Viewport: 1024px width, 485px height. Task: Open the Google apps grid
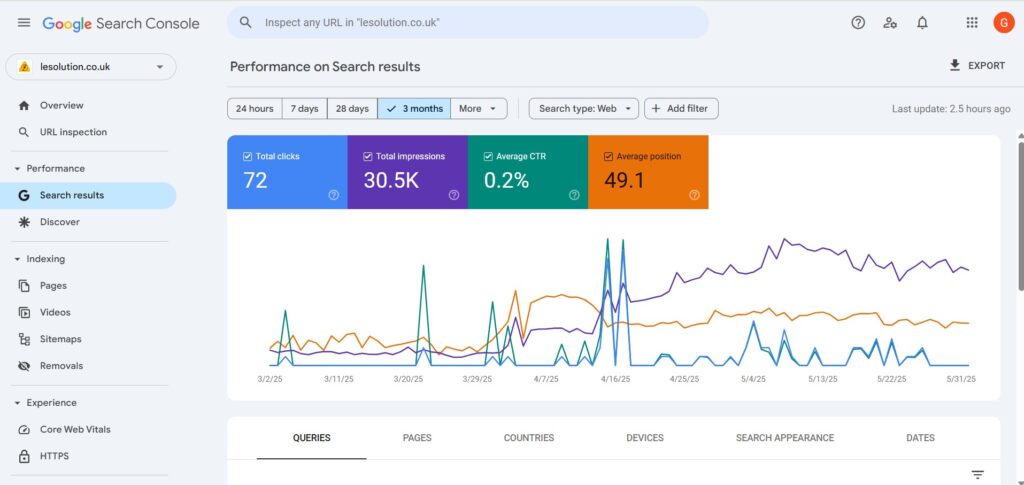[x=972, y=23]
